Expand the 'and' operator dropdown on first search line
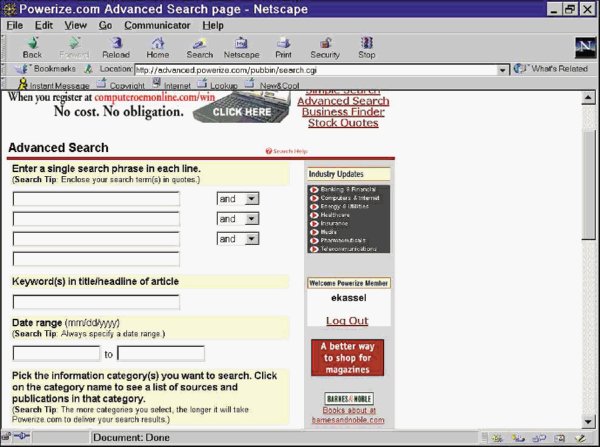The width and height of the screenshot is (600, 447). (x=251, y=199)
